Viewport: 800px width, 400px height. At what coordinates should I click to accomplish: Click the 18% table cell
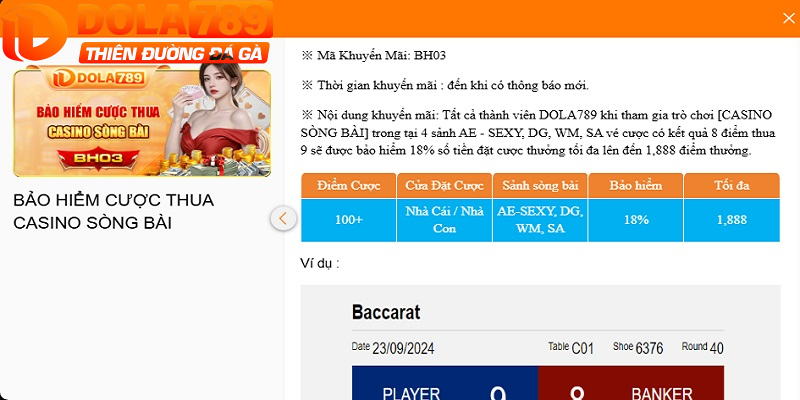(636, 220)
